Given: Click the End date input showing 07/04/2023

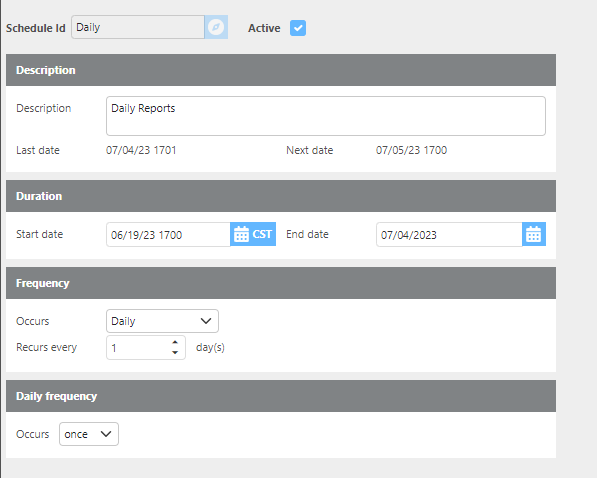Looking at the screenshot, I should [449, 235].
